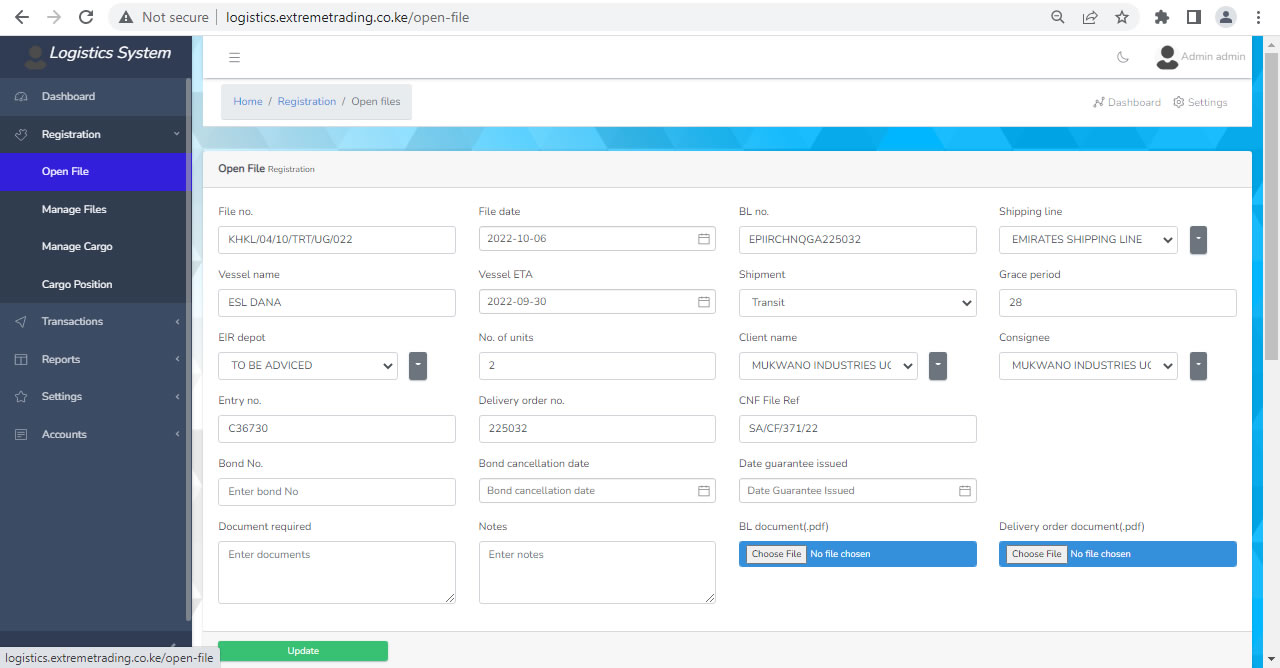The image size is (1280, 668).
Task: Click Choose File for BL document
Action: [x=776, y=554]
